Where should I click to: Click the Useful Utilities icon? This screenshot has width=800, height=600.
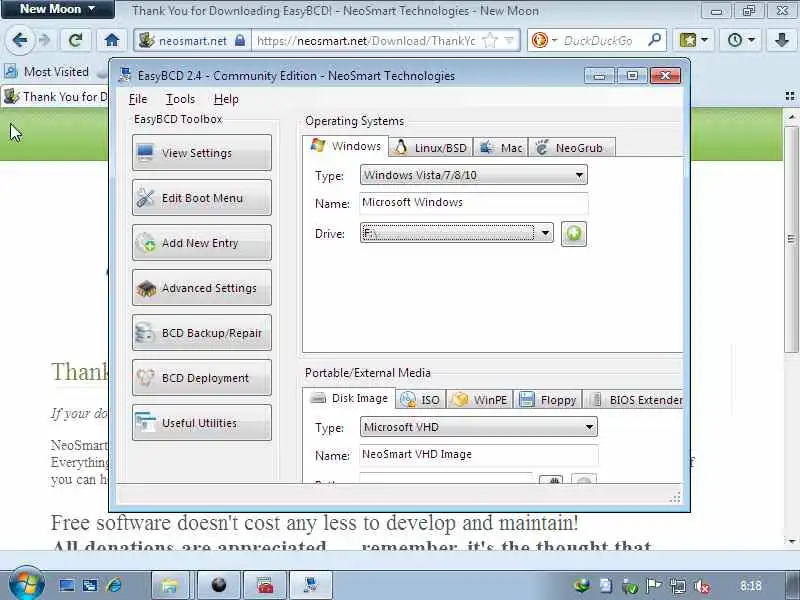[146, 422]
